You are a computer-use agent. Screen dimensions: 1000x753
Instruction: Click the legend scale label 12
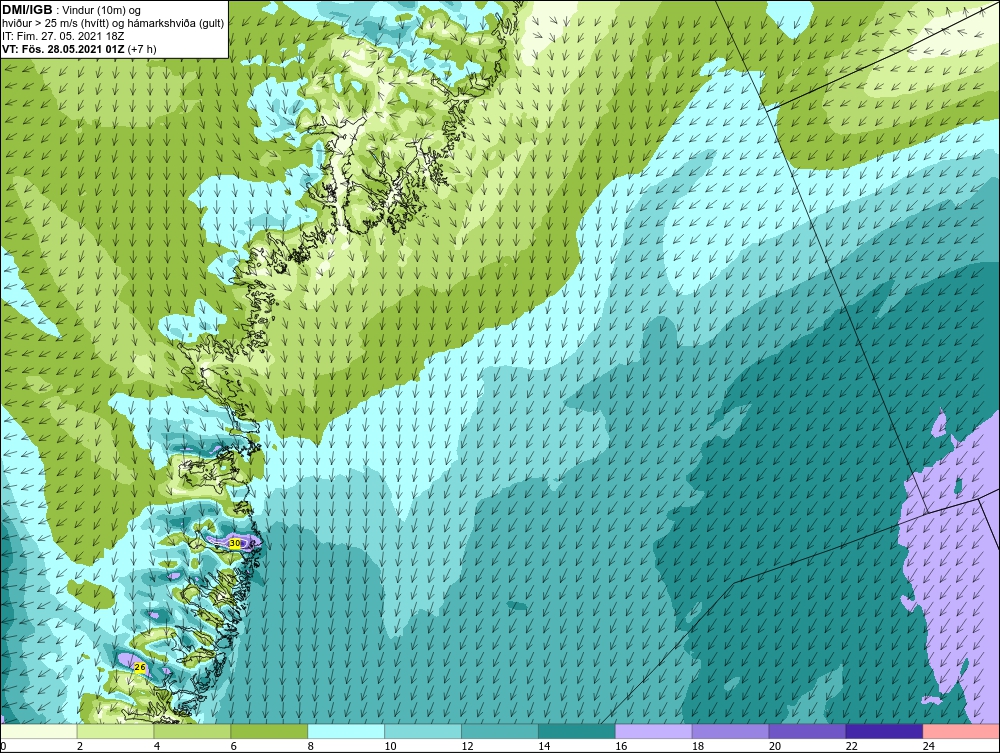(x=467, y=746)
